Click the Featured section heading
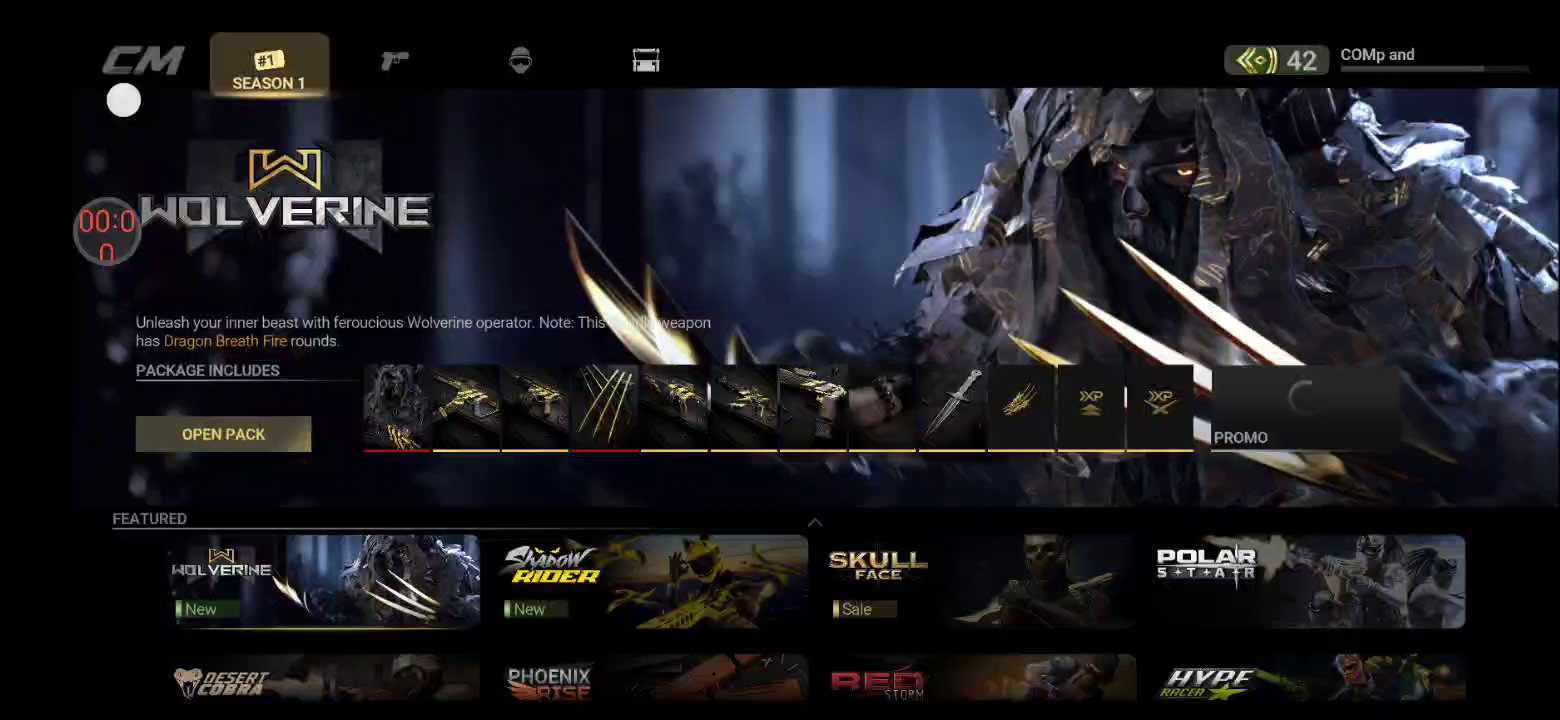Image resolution: width=1560 pixels, height=720 pixels. [x=150, y=519]
